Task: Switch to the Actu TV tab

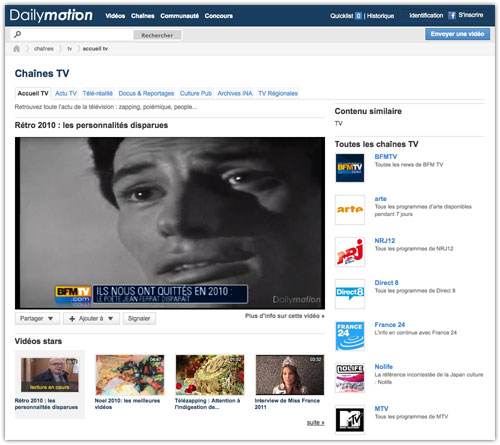Action: (x=66, y=93)
